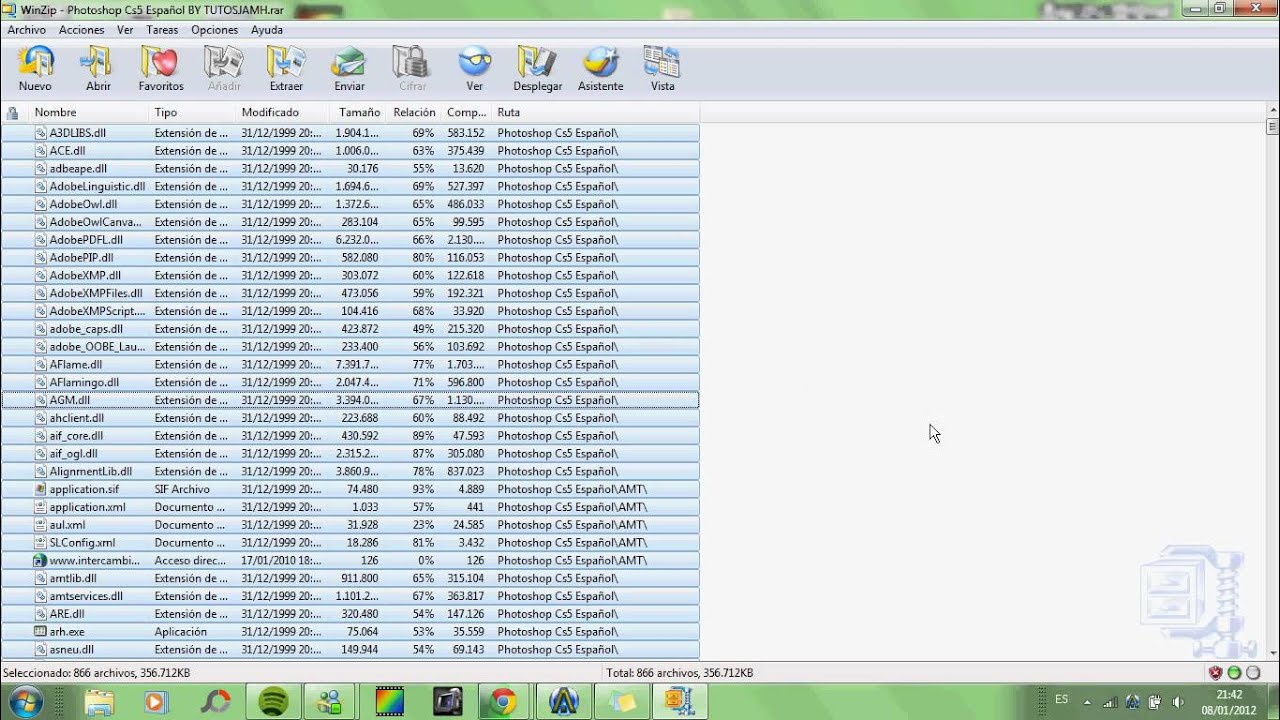Click the ES language indicator in tray
Screen dimensions: 1280x720
tap(1061, 699)
